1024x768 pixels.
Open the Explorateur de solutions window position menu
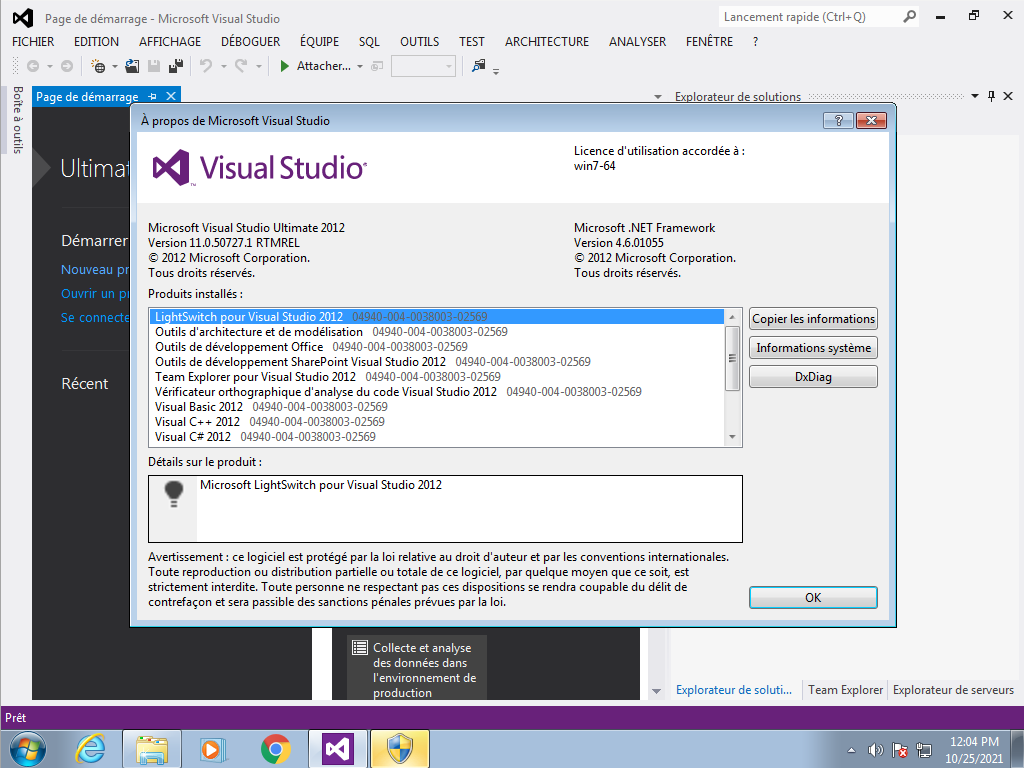click(975, 96)
